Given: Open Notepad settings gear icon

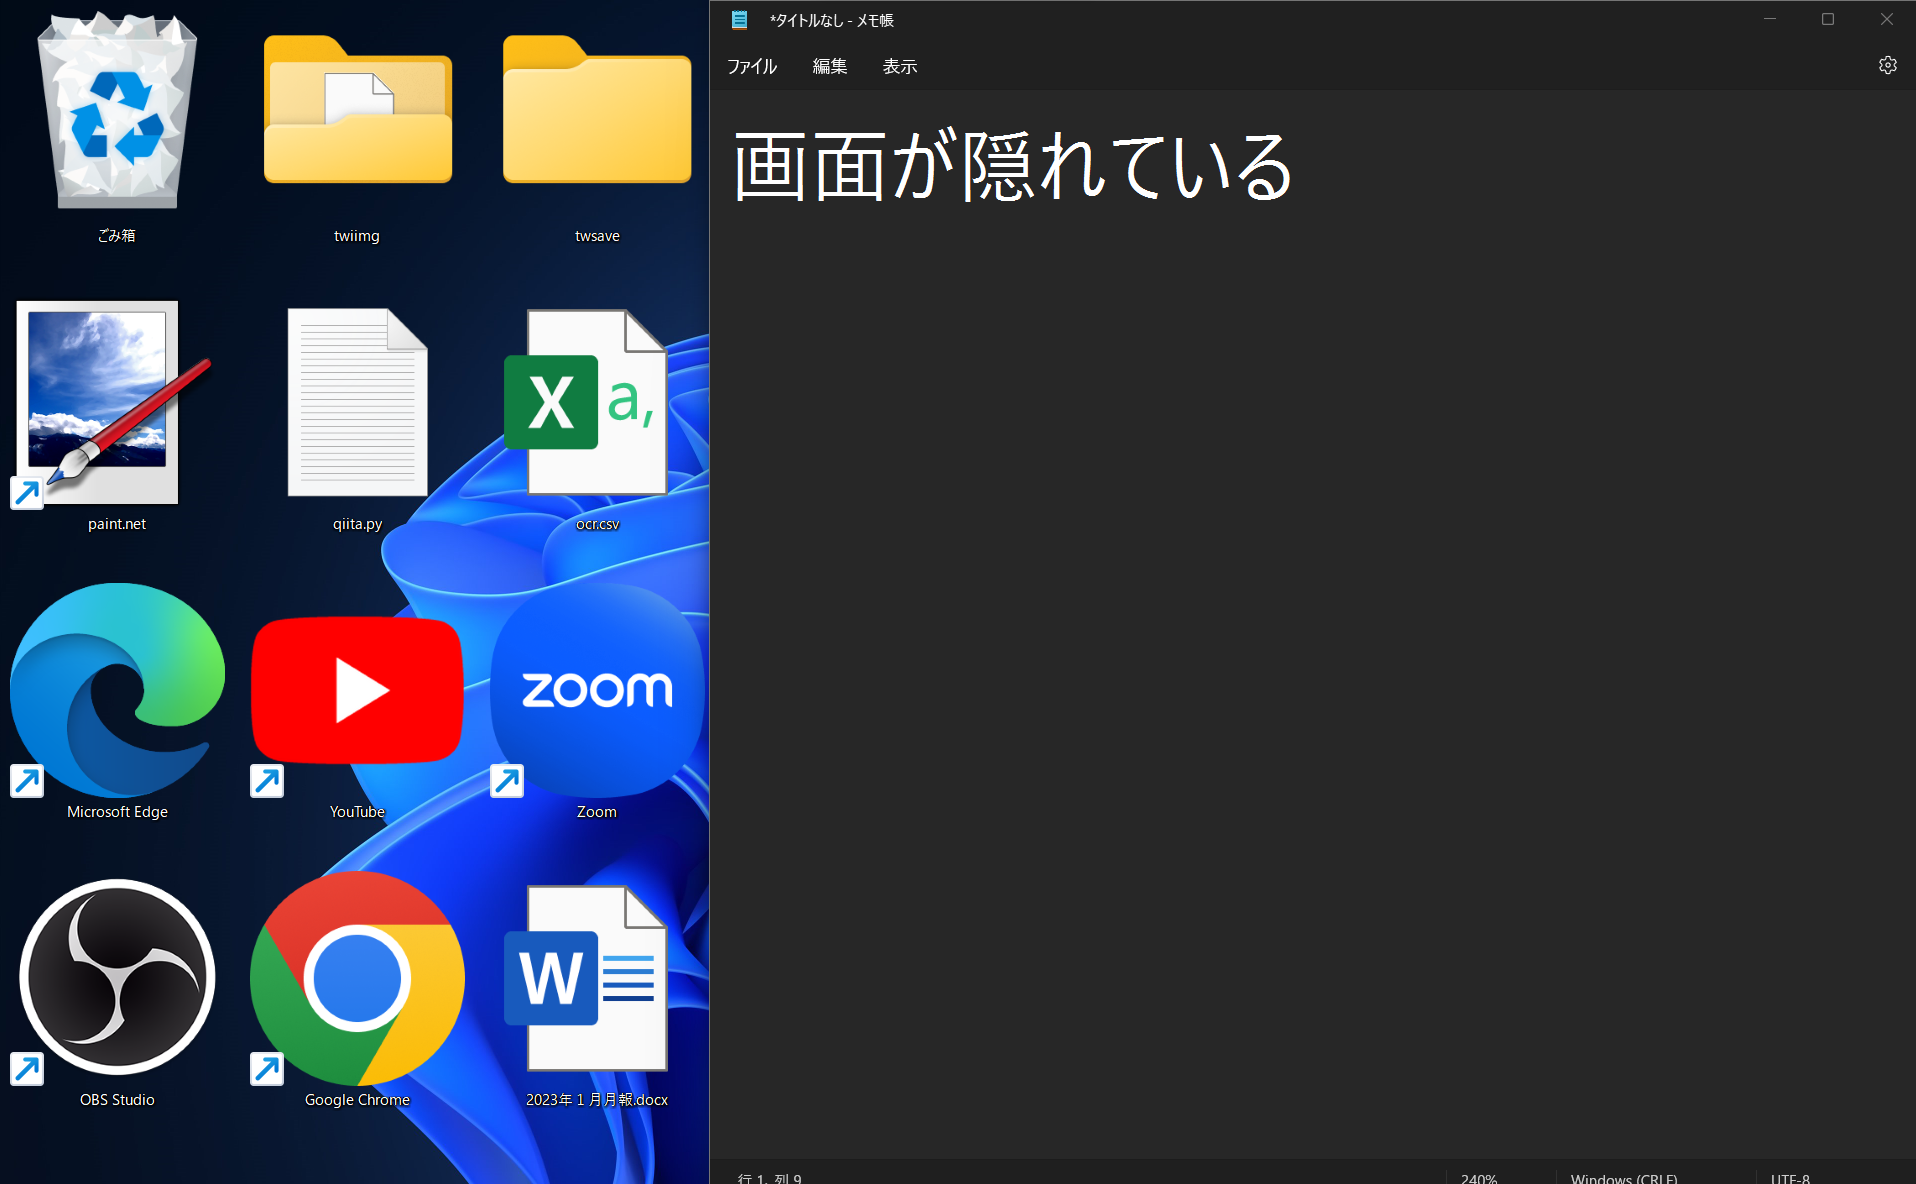Looking at the screenshot, I should 1887,65.
